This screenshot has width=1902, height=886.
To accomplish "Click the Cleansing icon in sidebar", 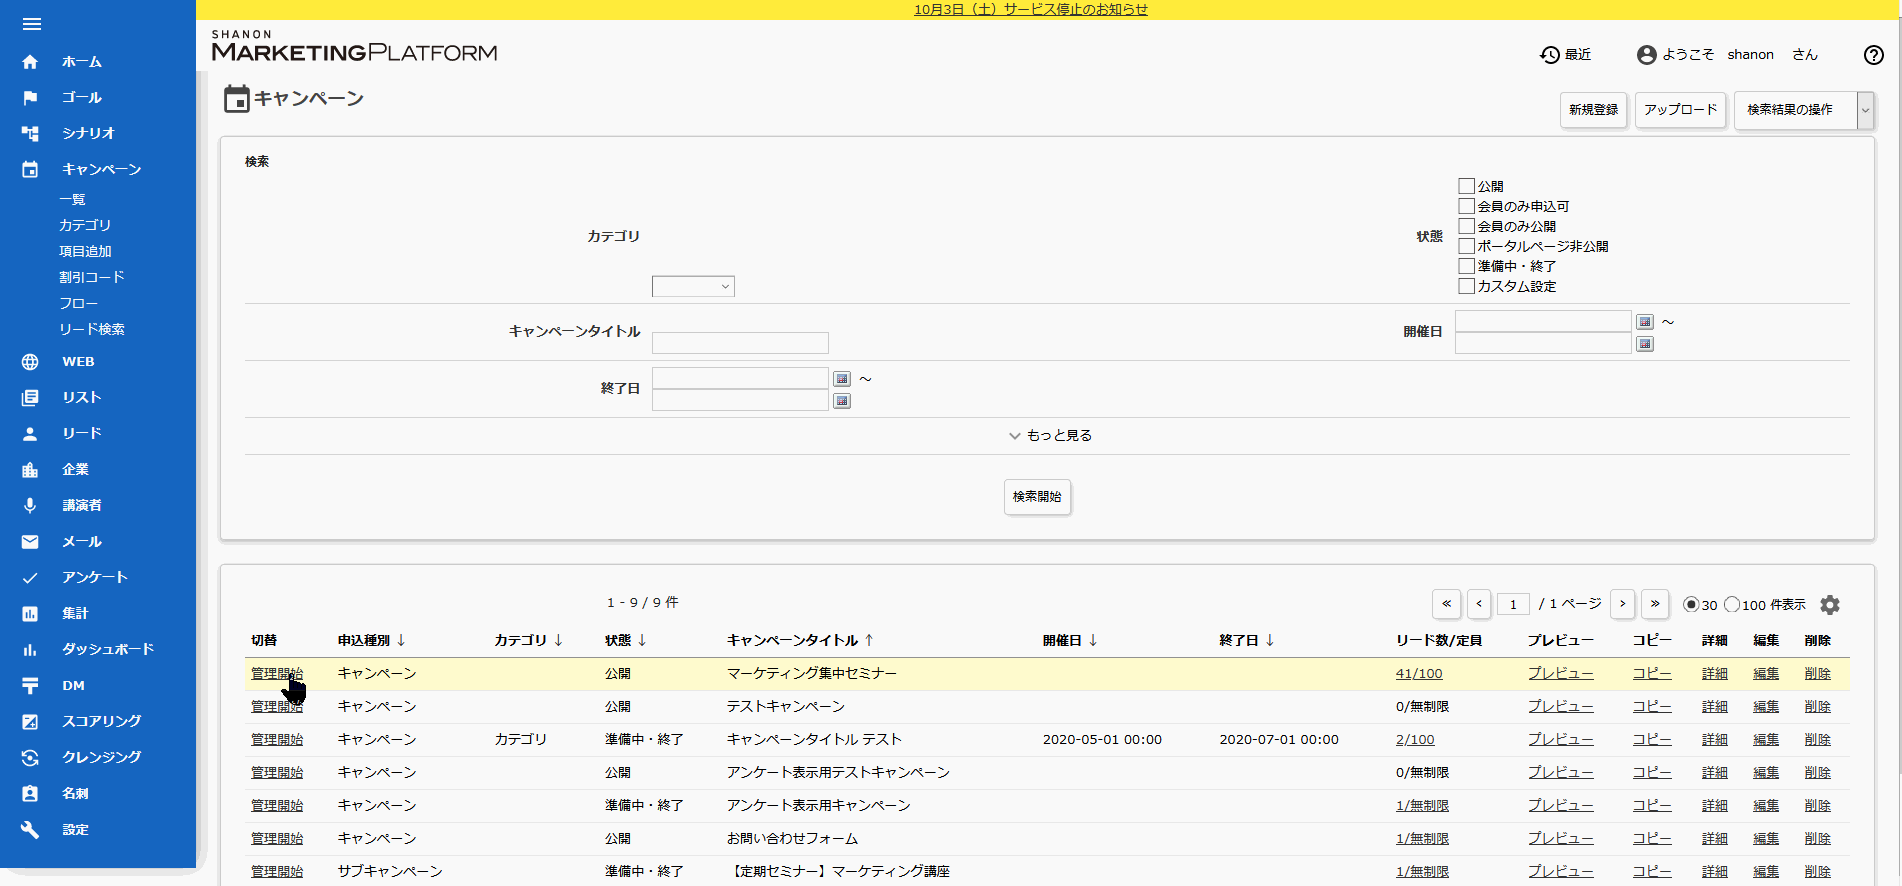I will [30, 758].
